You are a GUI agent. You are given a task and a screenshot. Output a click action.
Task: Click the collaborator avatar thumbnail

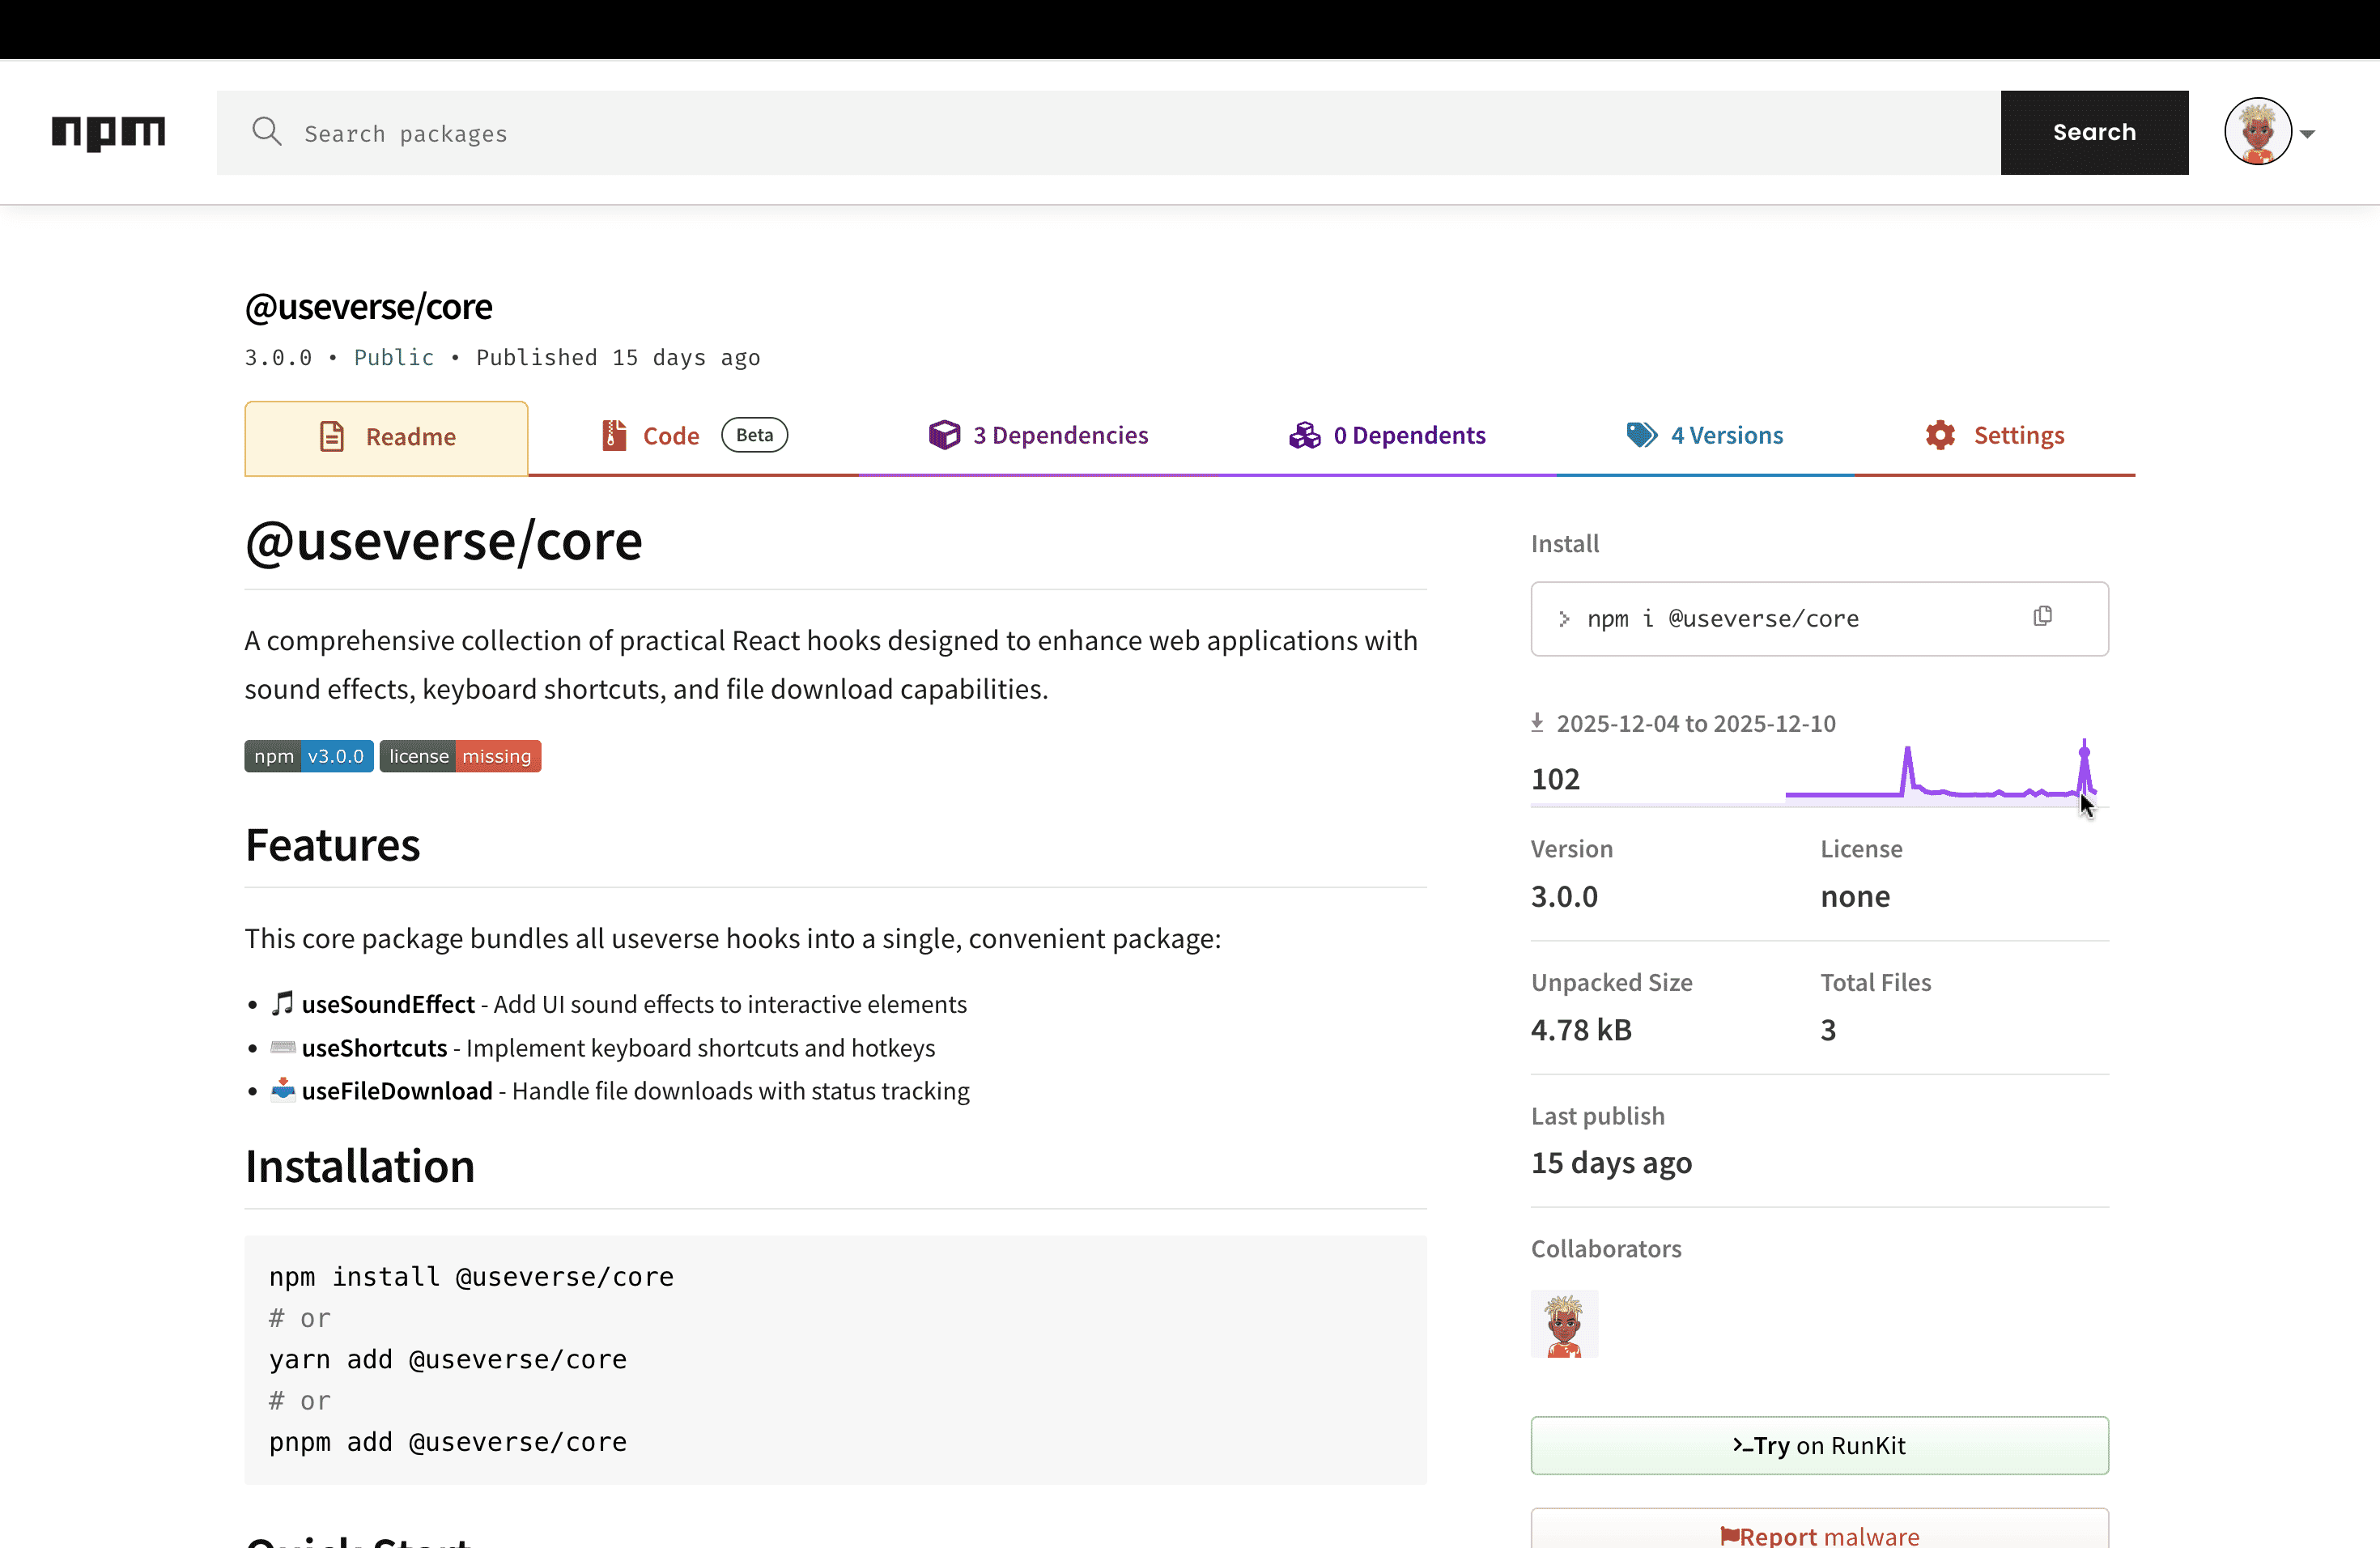point(1565,1323)
